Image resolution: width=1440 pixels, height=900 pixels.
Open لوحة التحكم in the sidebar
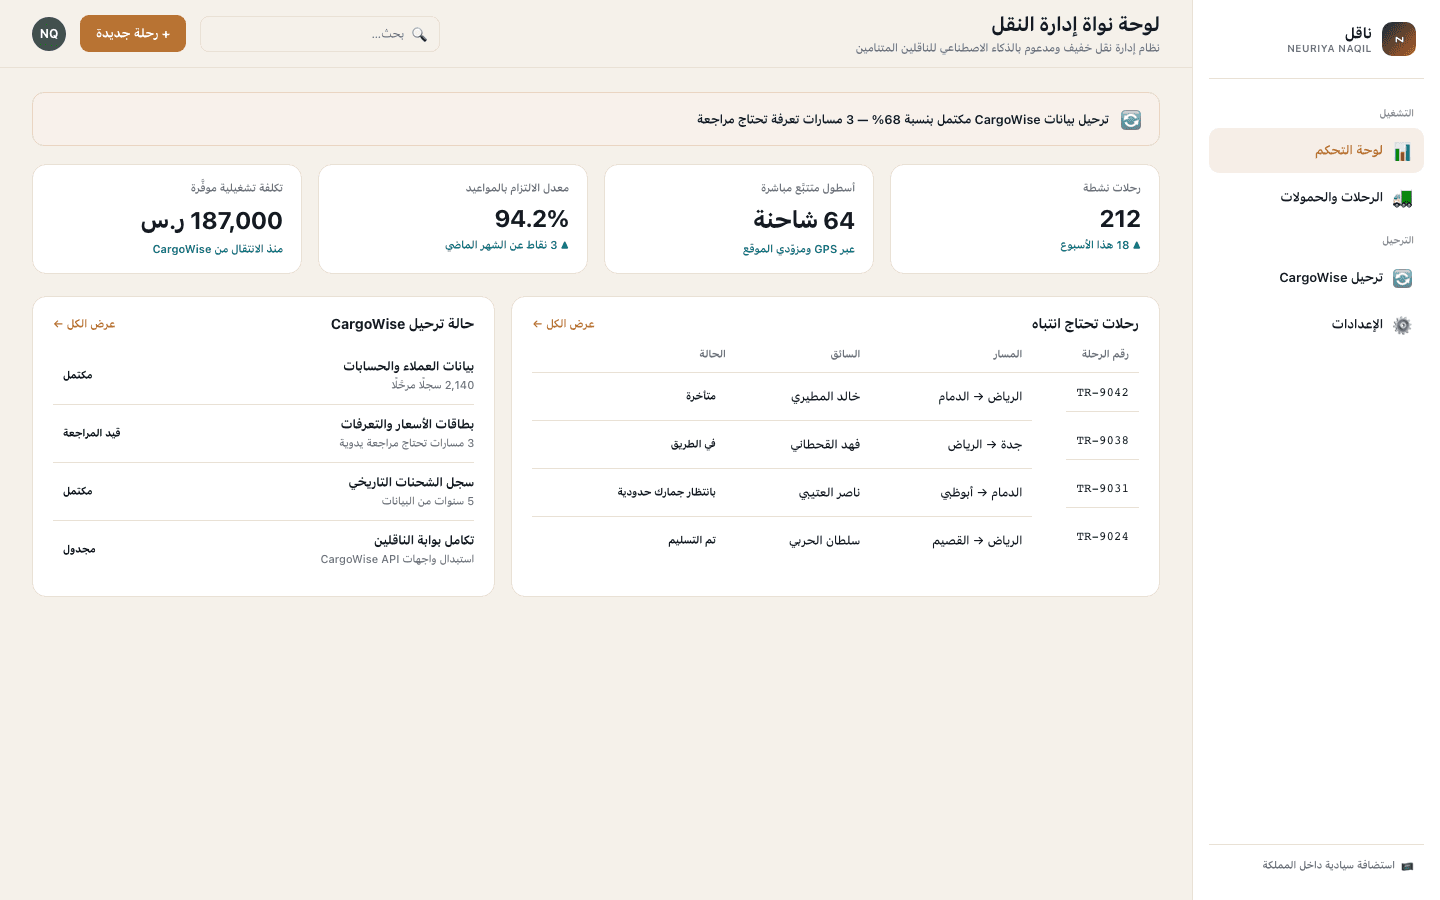[1316, 151]
